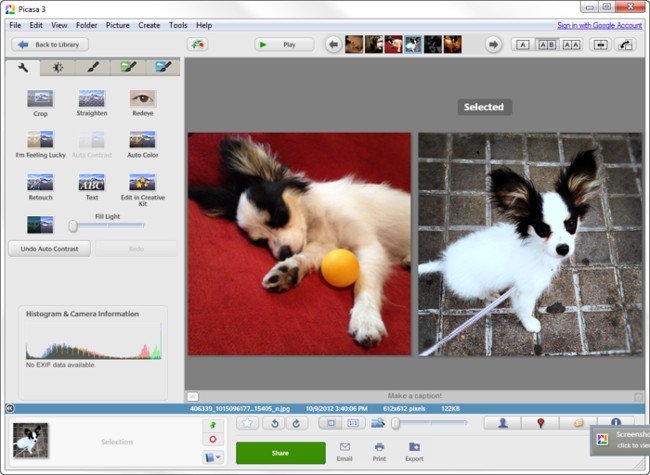
Task: Open Edit in Creative Kit
Action: pyautogui.click(x=143, y=182)
